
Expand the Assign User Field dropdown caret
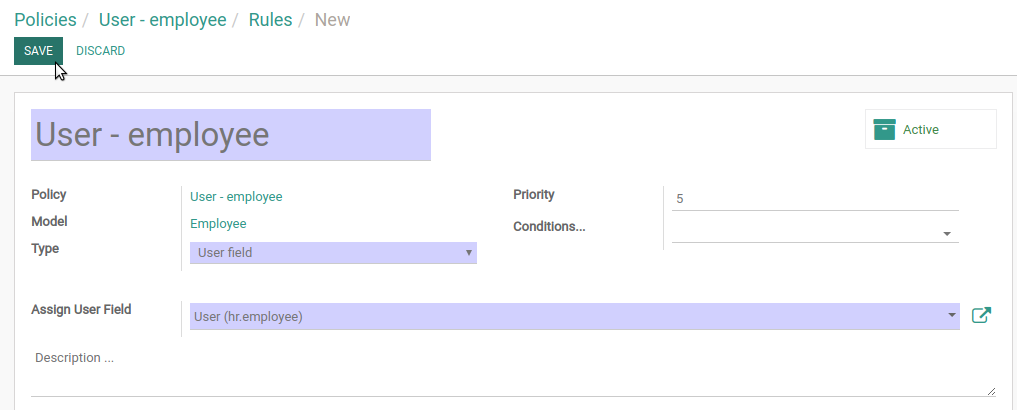point(951,315)
